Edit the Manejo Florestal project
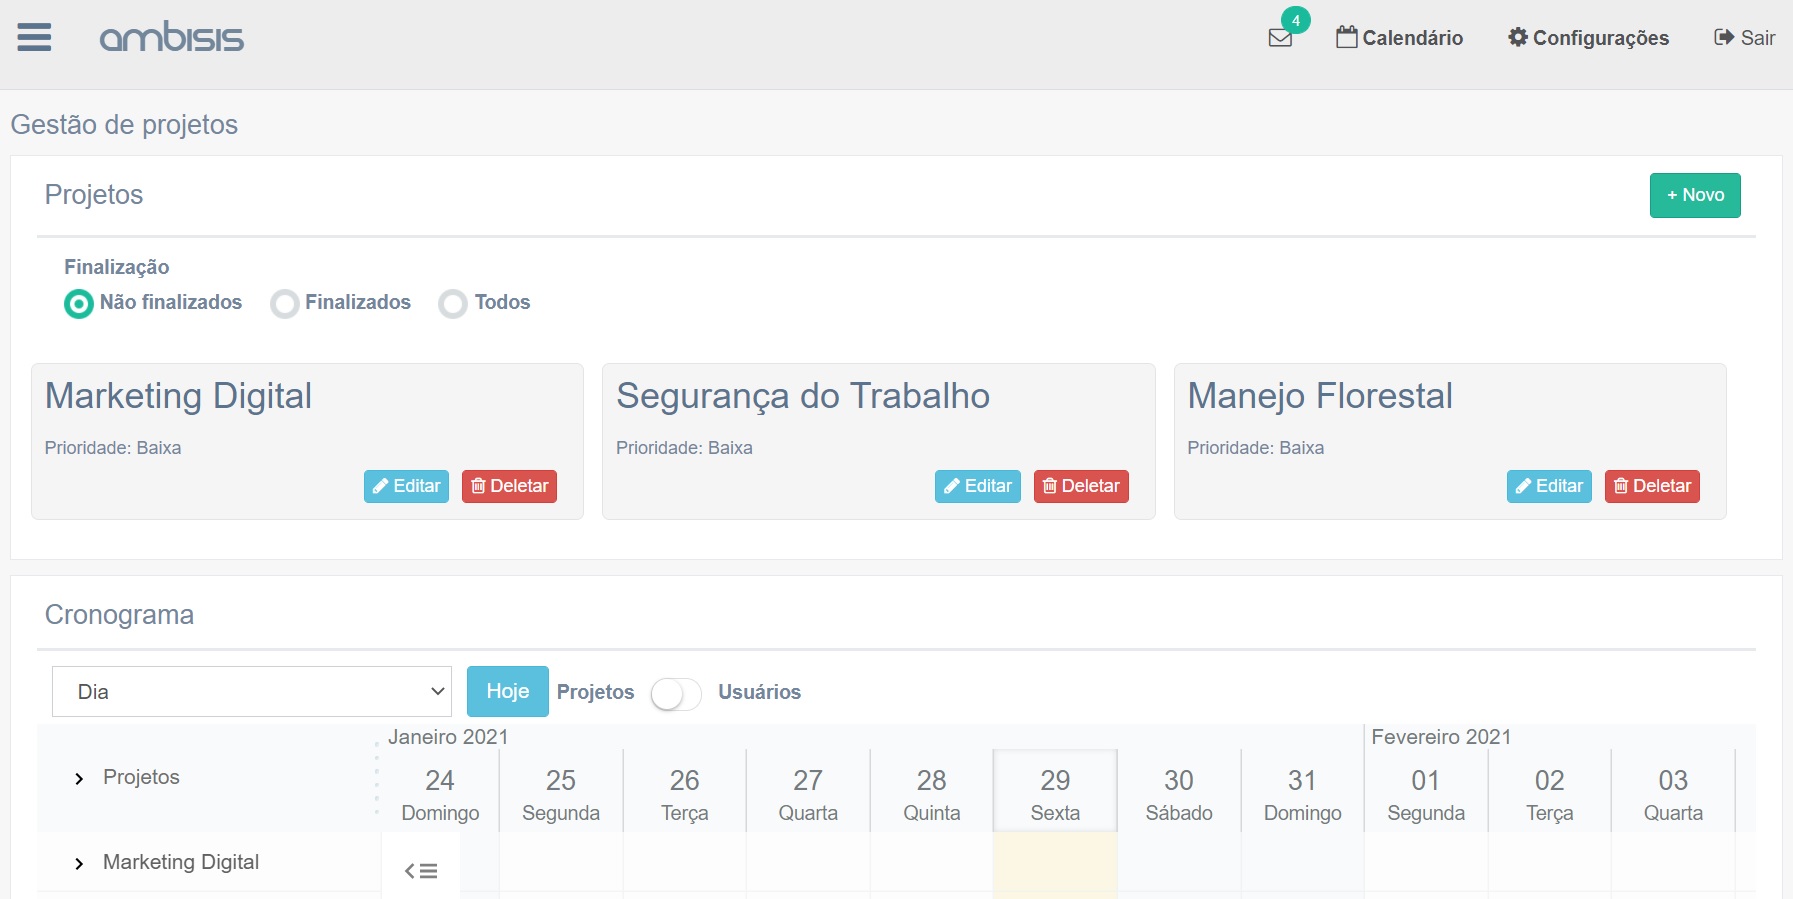Screen dimensions: 1793x899 coord(1549,486)
